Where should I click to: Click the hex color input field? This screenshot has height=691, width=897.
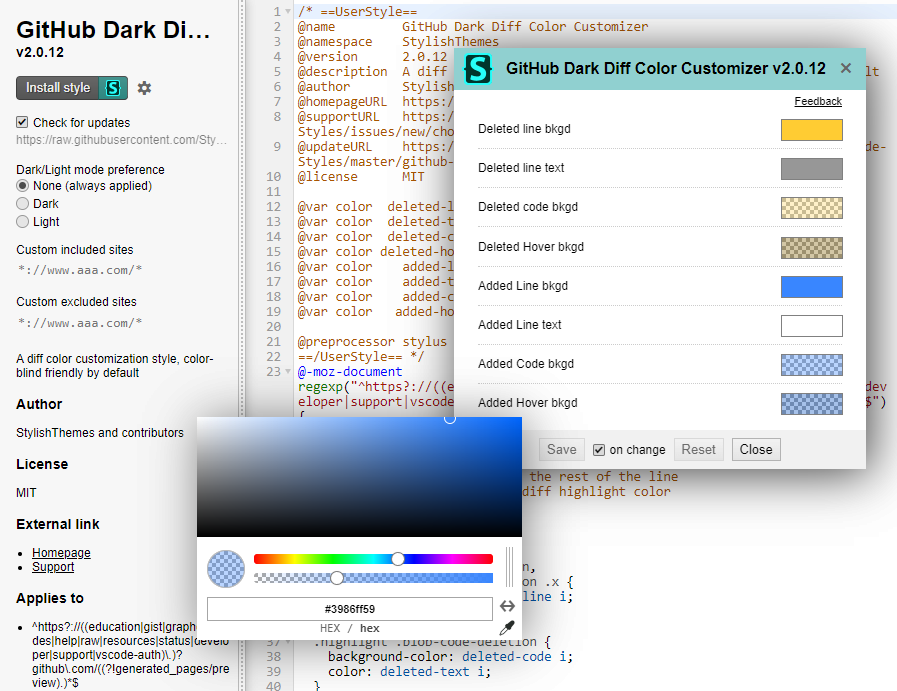350,609
